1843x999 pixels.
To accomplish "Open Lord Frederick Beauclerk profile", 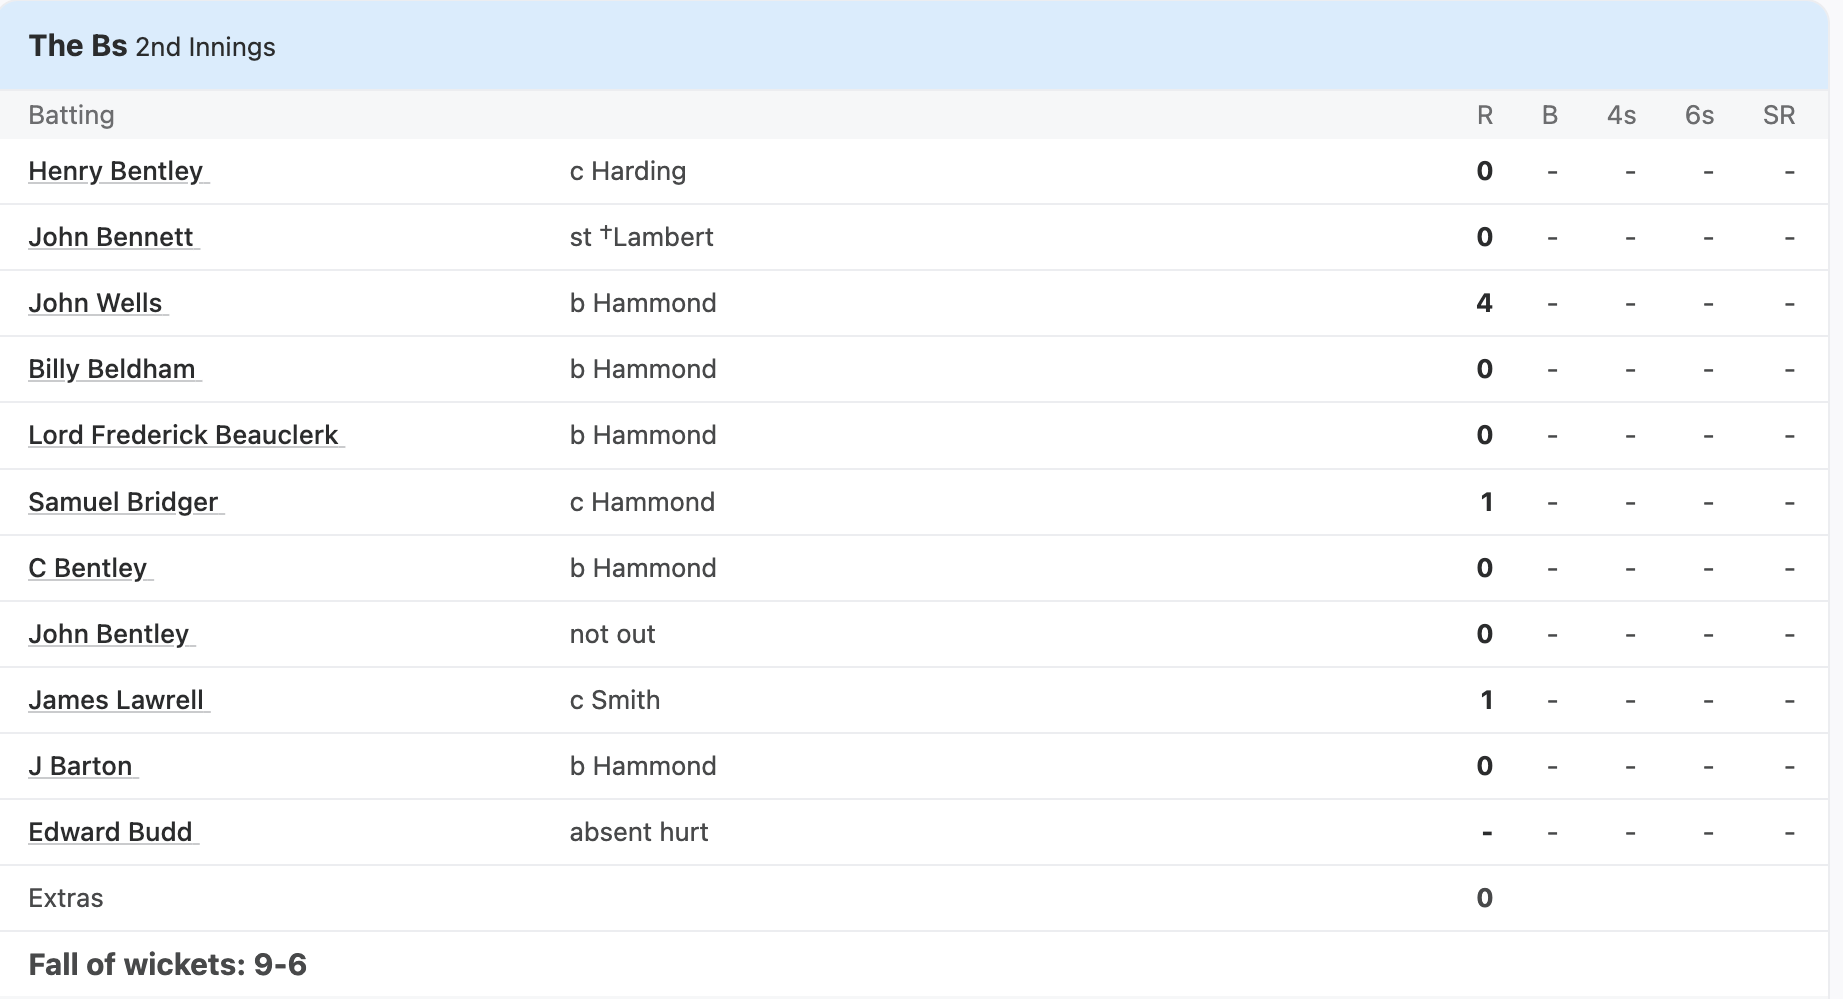I will [184, 435].
